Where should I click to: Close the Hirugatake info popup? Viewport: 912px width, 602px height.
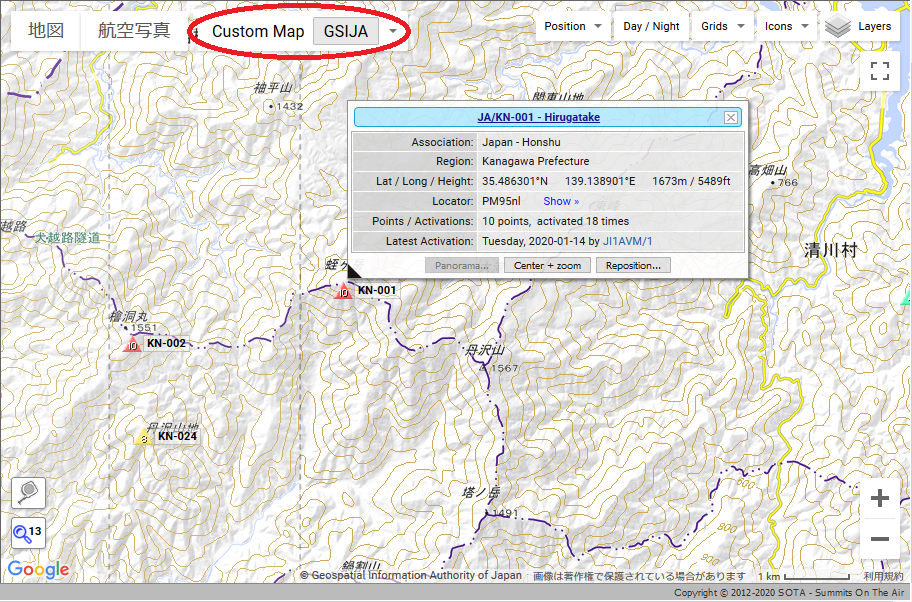(x=731, y=117)
